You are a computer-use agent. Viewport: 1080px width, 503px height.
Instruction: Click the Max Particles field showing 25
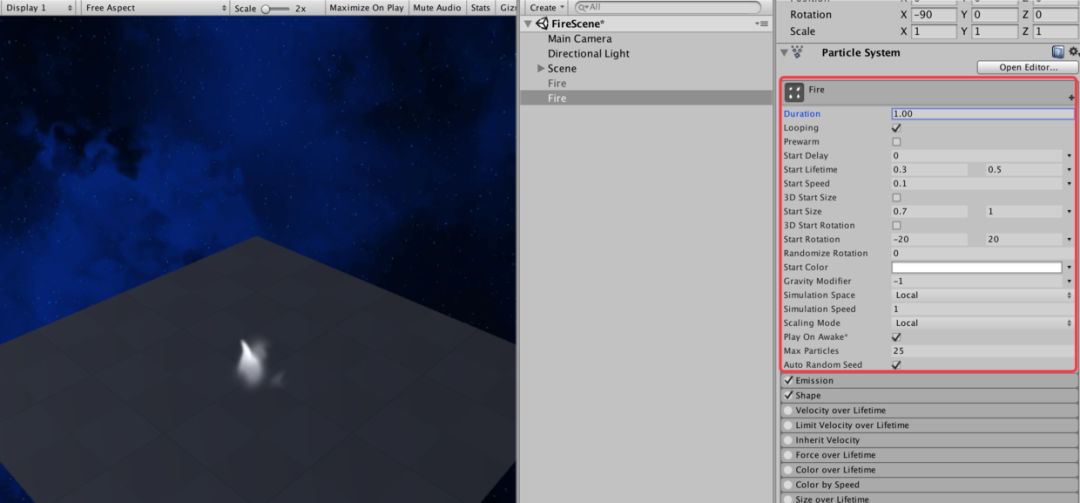coord(982,351)
